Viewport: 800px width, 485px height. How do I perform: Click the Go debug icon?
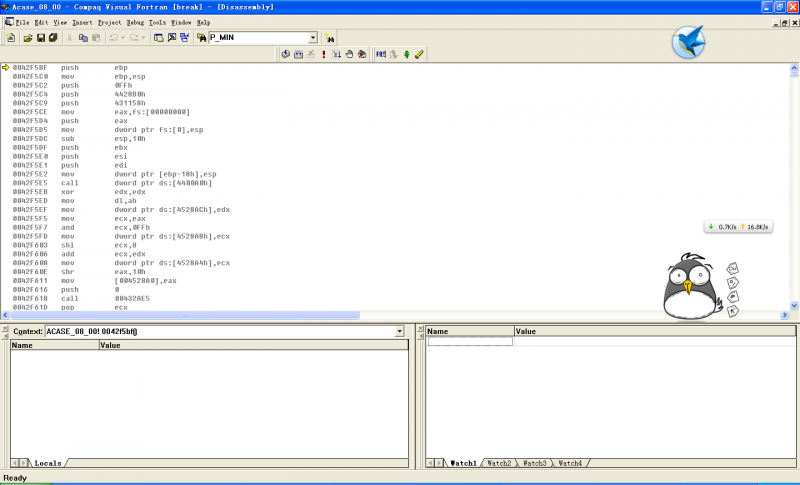[x=337, y=54]
